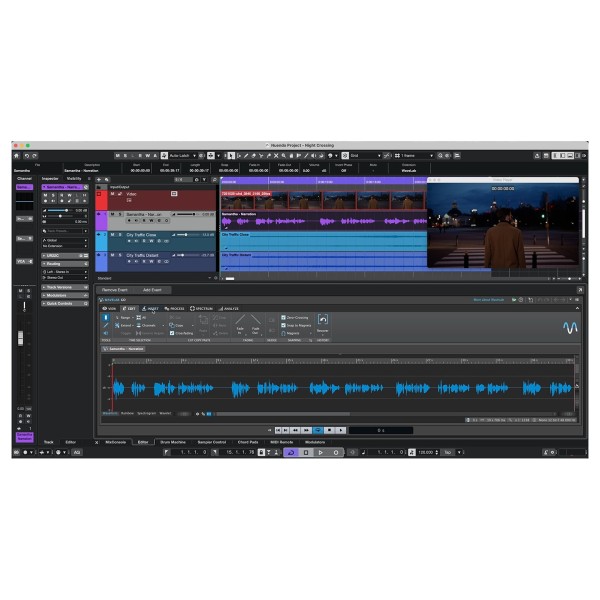
Task: Click the Rename history icon in WaveLab ribbon
Action: click(323, 322)
